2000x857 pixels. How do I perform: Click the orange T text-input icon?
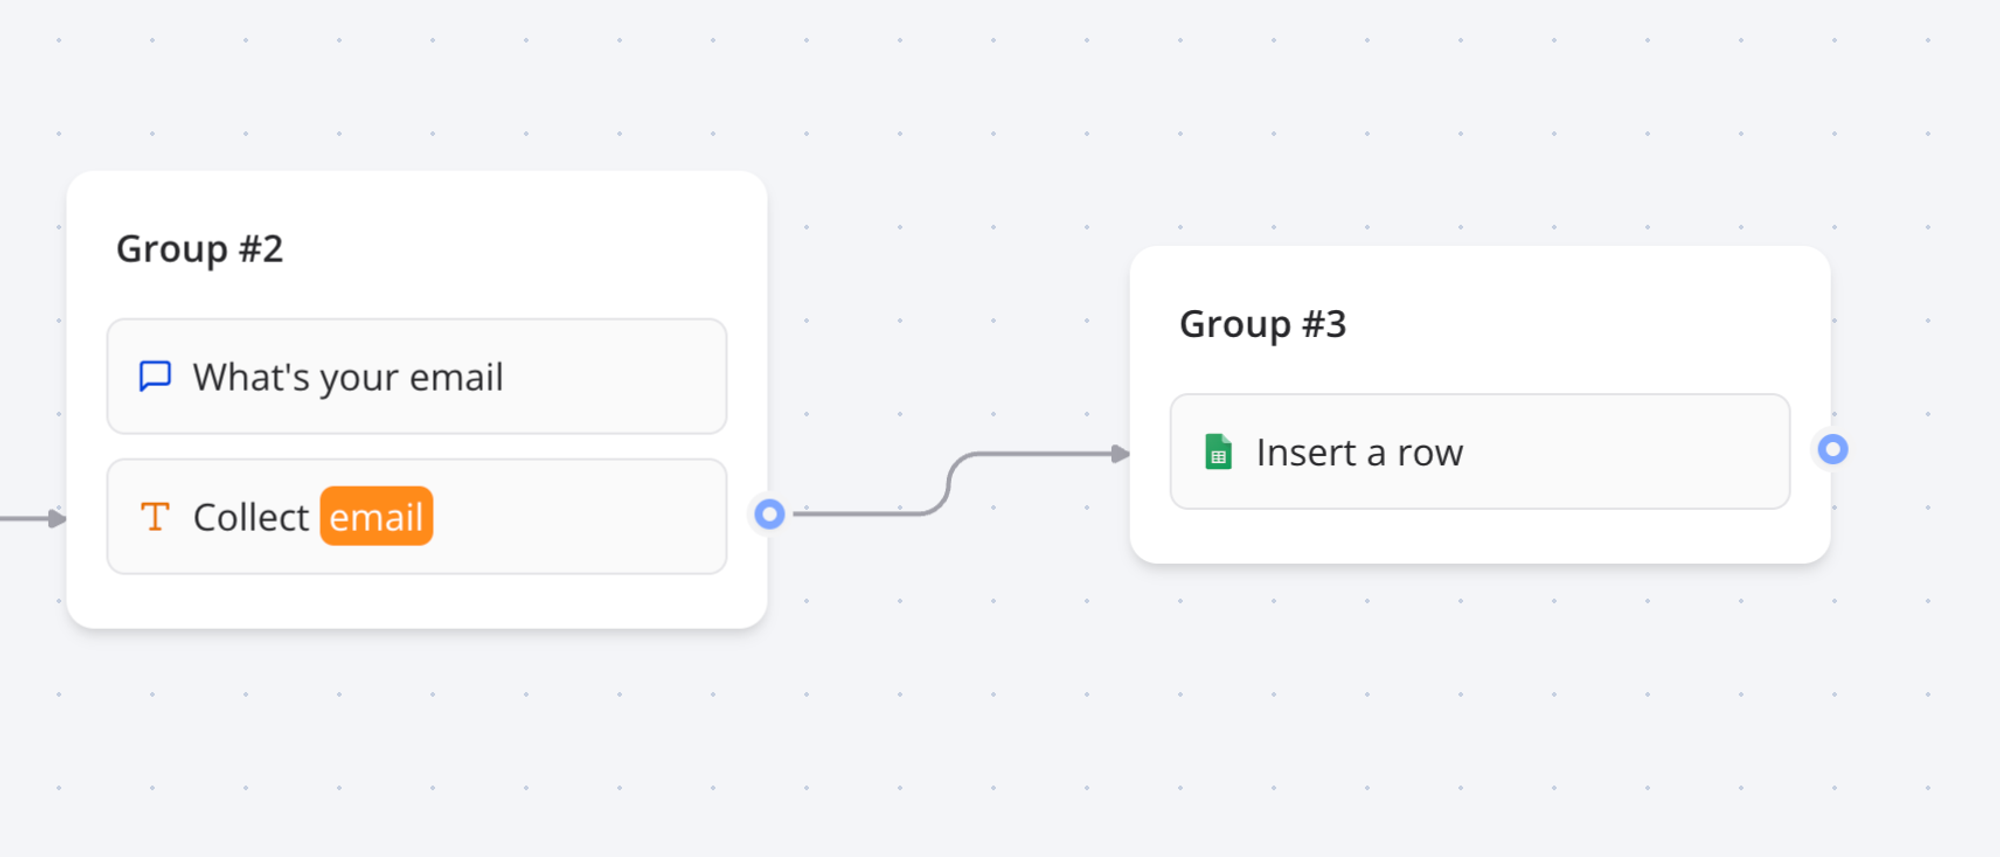pyautogui.click(x=155, y=517)
